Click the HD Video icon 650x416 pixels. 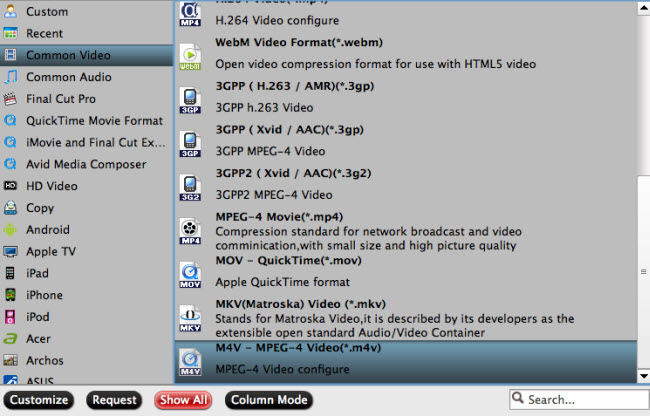tap(10, 186)
